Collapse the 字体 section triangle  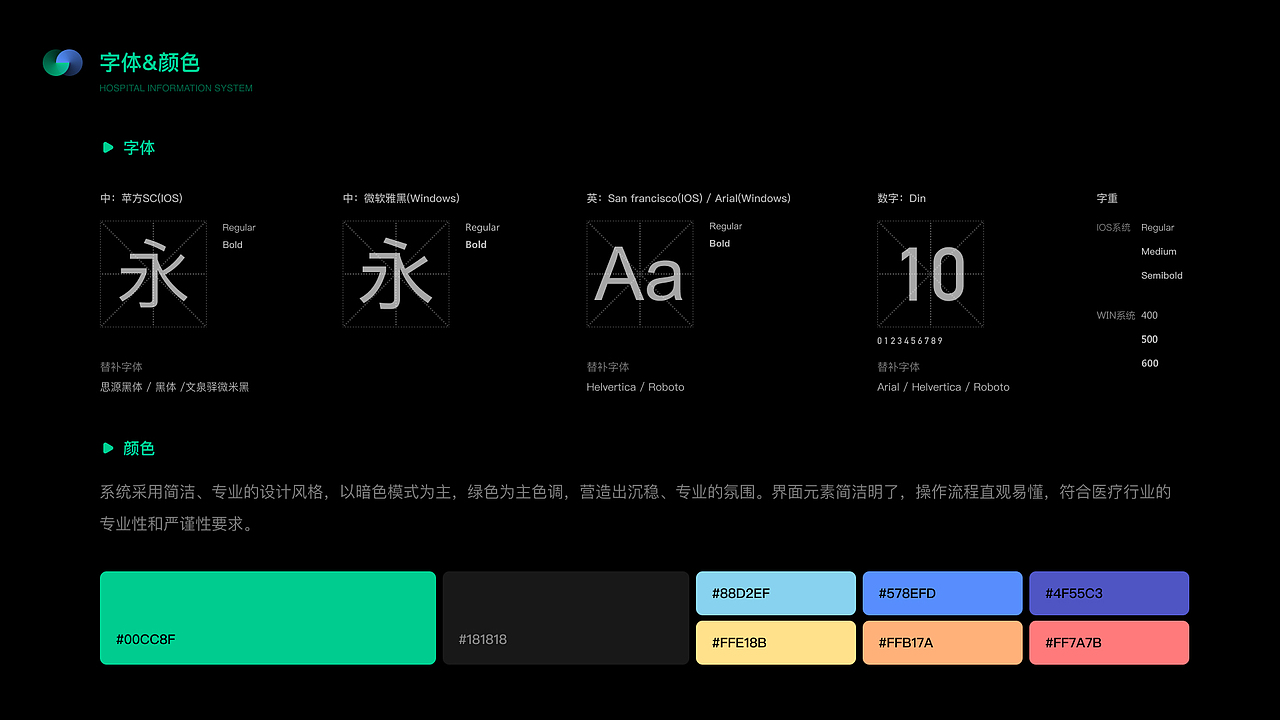pyautogui.click(x=109, y=147)
